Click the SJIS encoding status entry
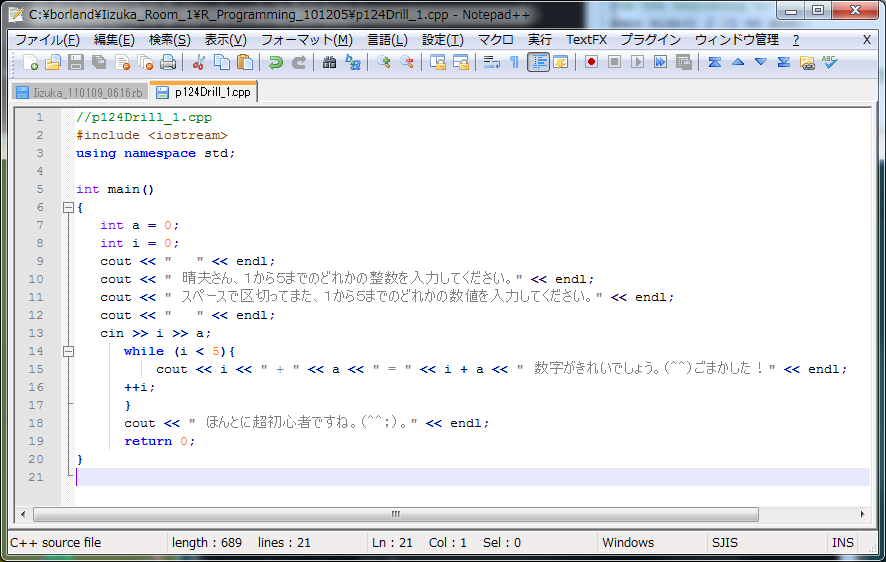Image resolution: width=886 pixels, height=562 pixels. tap(725, 543)
